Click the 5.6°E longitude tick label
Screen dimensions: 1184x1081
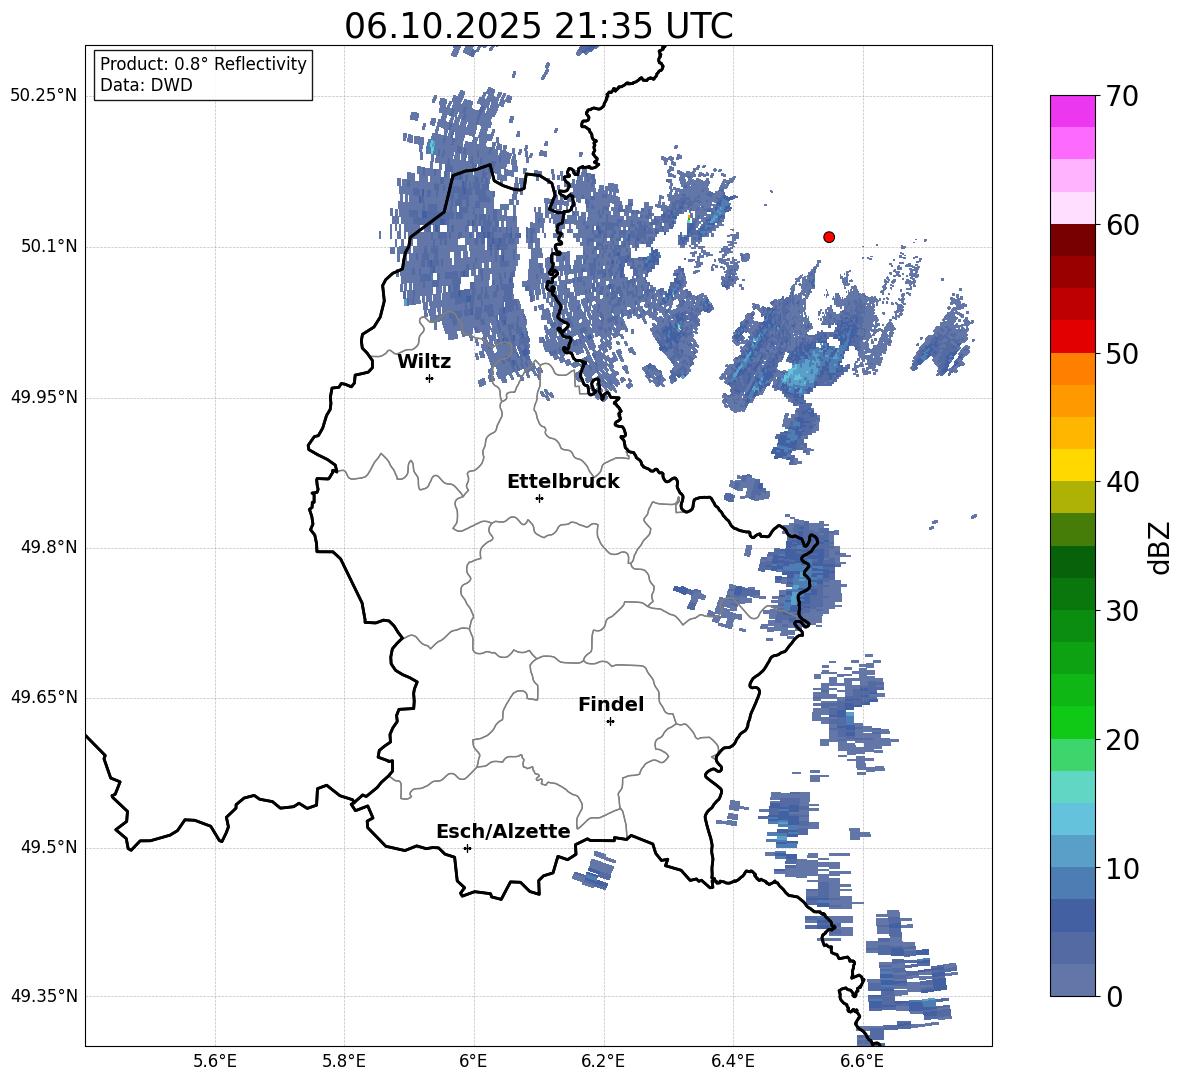(215, 1061)
